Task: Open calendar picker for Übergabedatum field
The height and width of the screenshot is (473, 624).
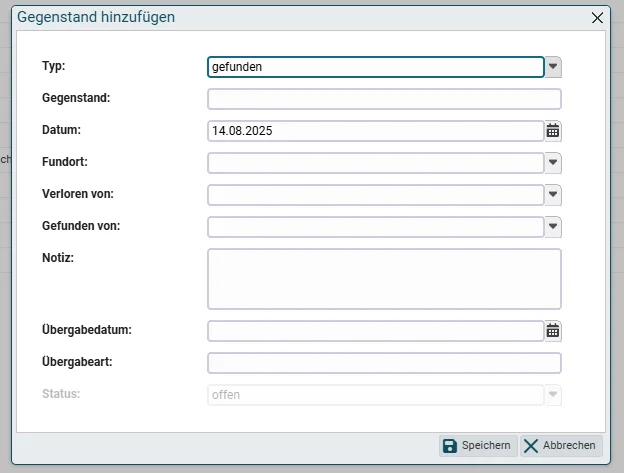Action: pos(553,331)
